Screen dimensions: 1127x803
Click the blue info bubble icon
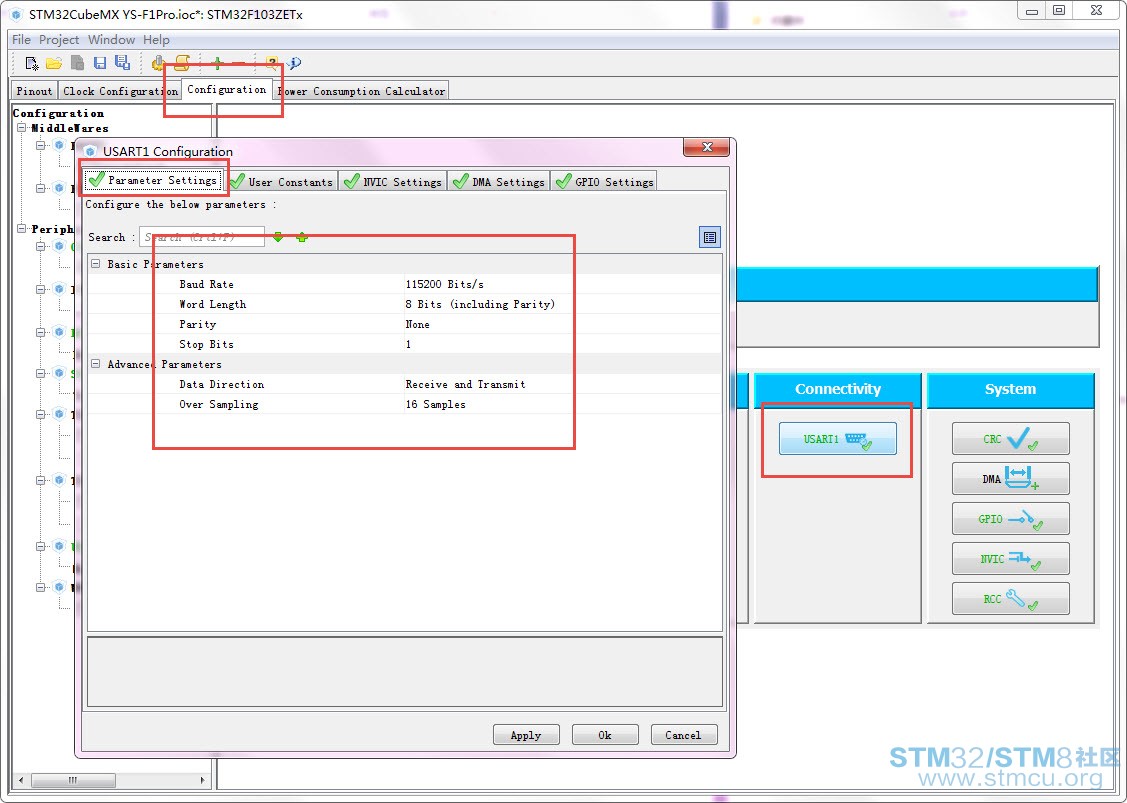pos(294,63)
